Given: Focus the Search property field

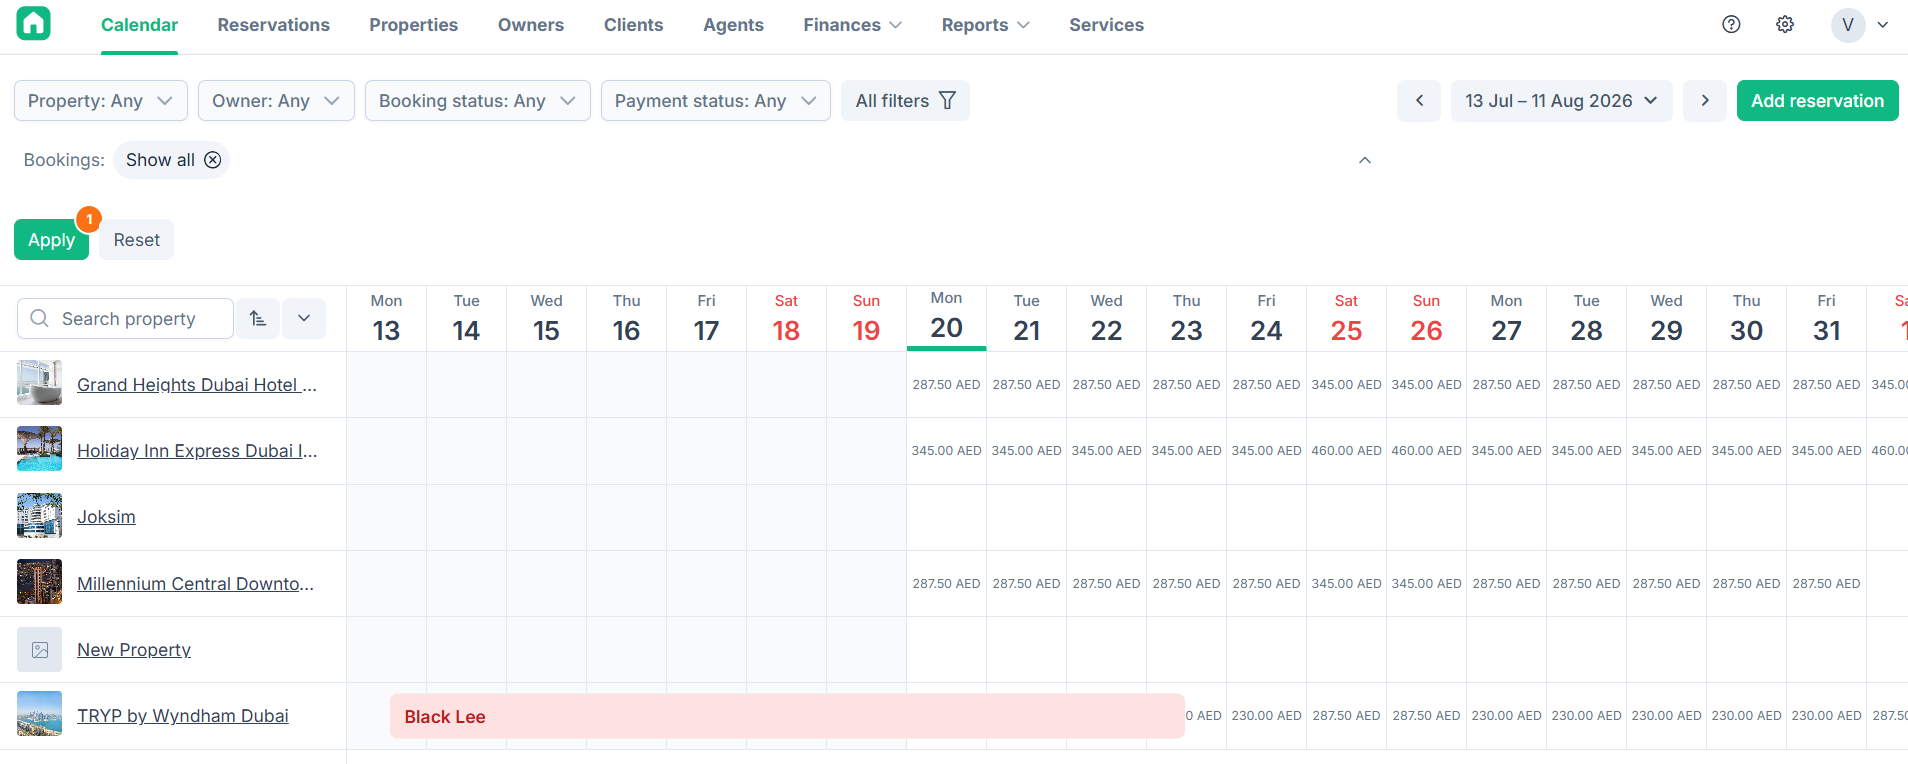Looking at the screenshot, I should pyautogui.click(x=126, y=319).
